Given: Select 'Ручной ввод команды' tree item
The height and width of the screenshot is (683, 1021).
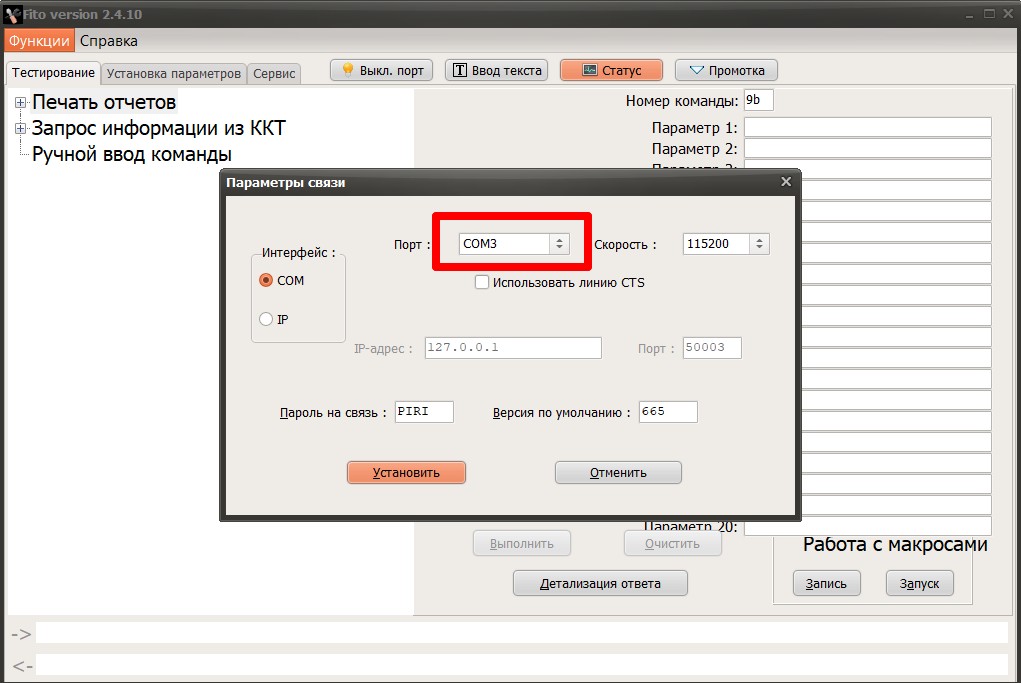Looking at the screenshot, I should (x=132, y=154).
